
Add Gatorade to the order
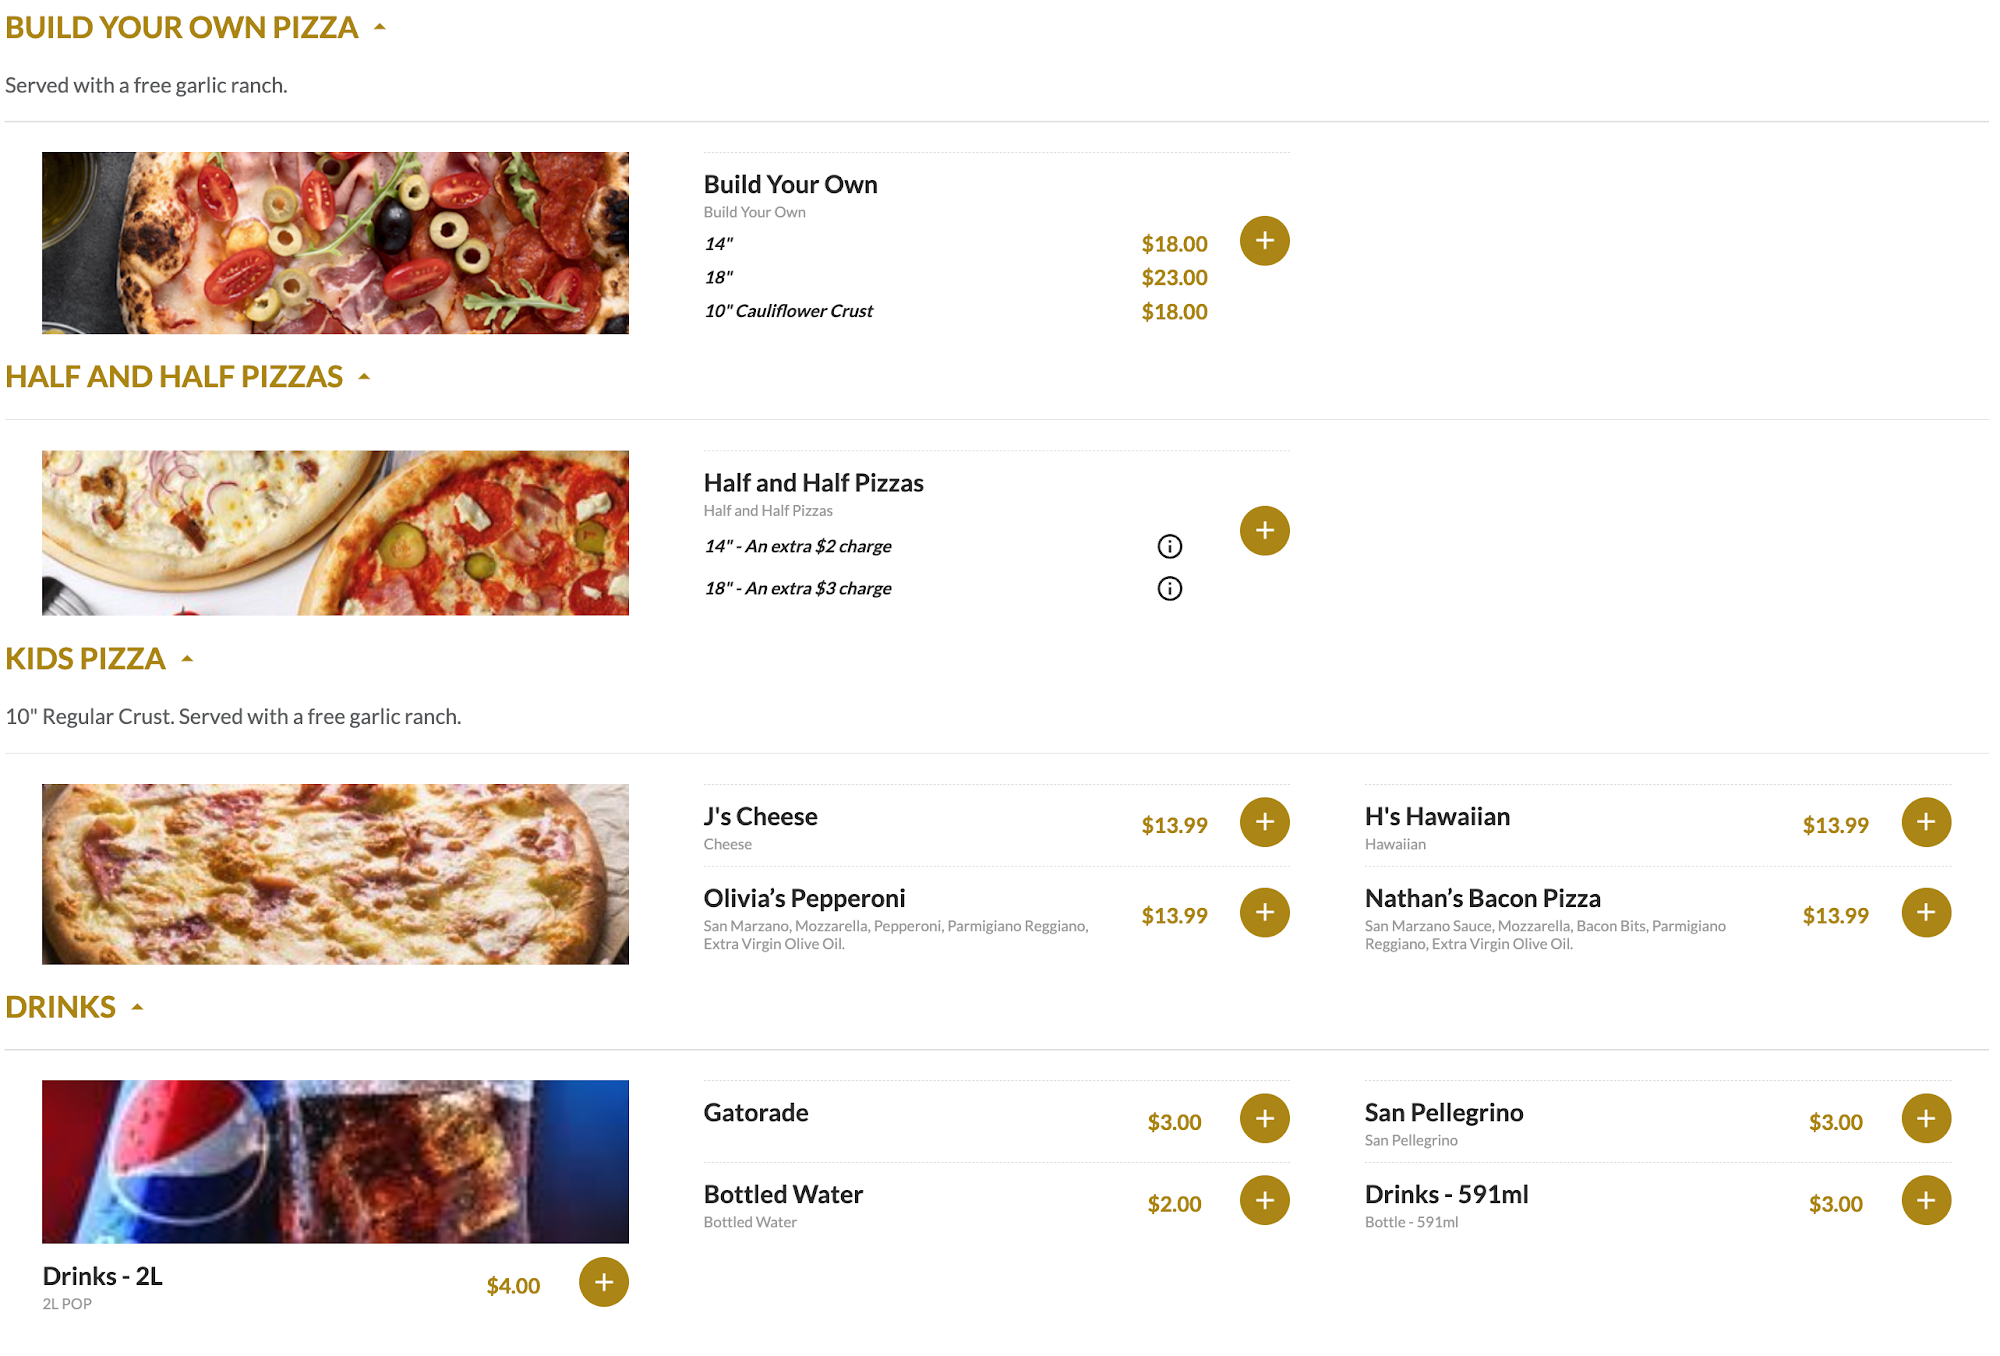pos(1264,1118)
